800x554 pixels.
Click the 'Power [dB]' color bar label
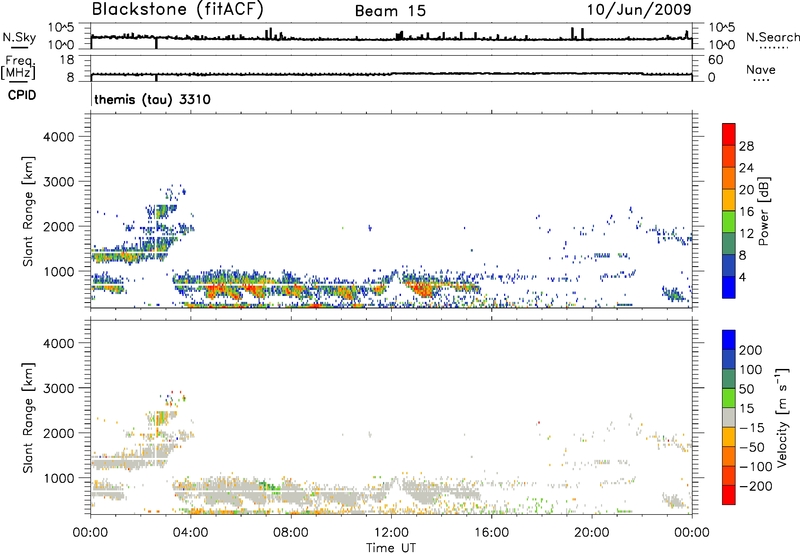coord(763,211)
